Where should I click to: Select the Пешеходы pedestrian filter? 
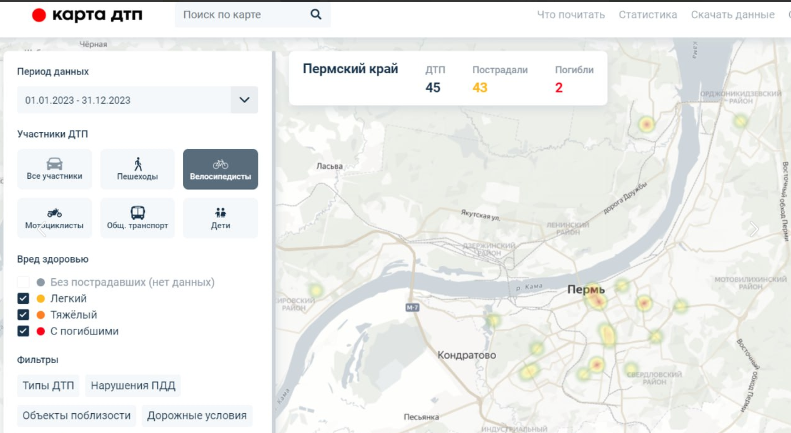click(138, 169)
